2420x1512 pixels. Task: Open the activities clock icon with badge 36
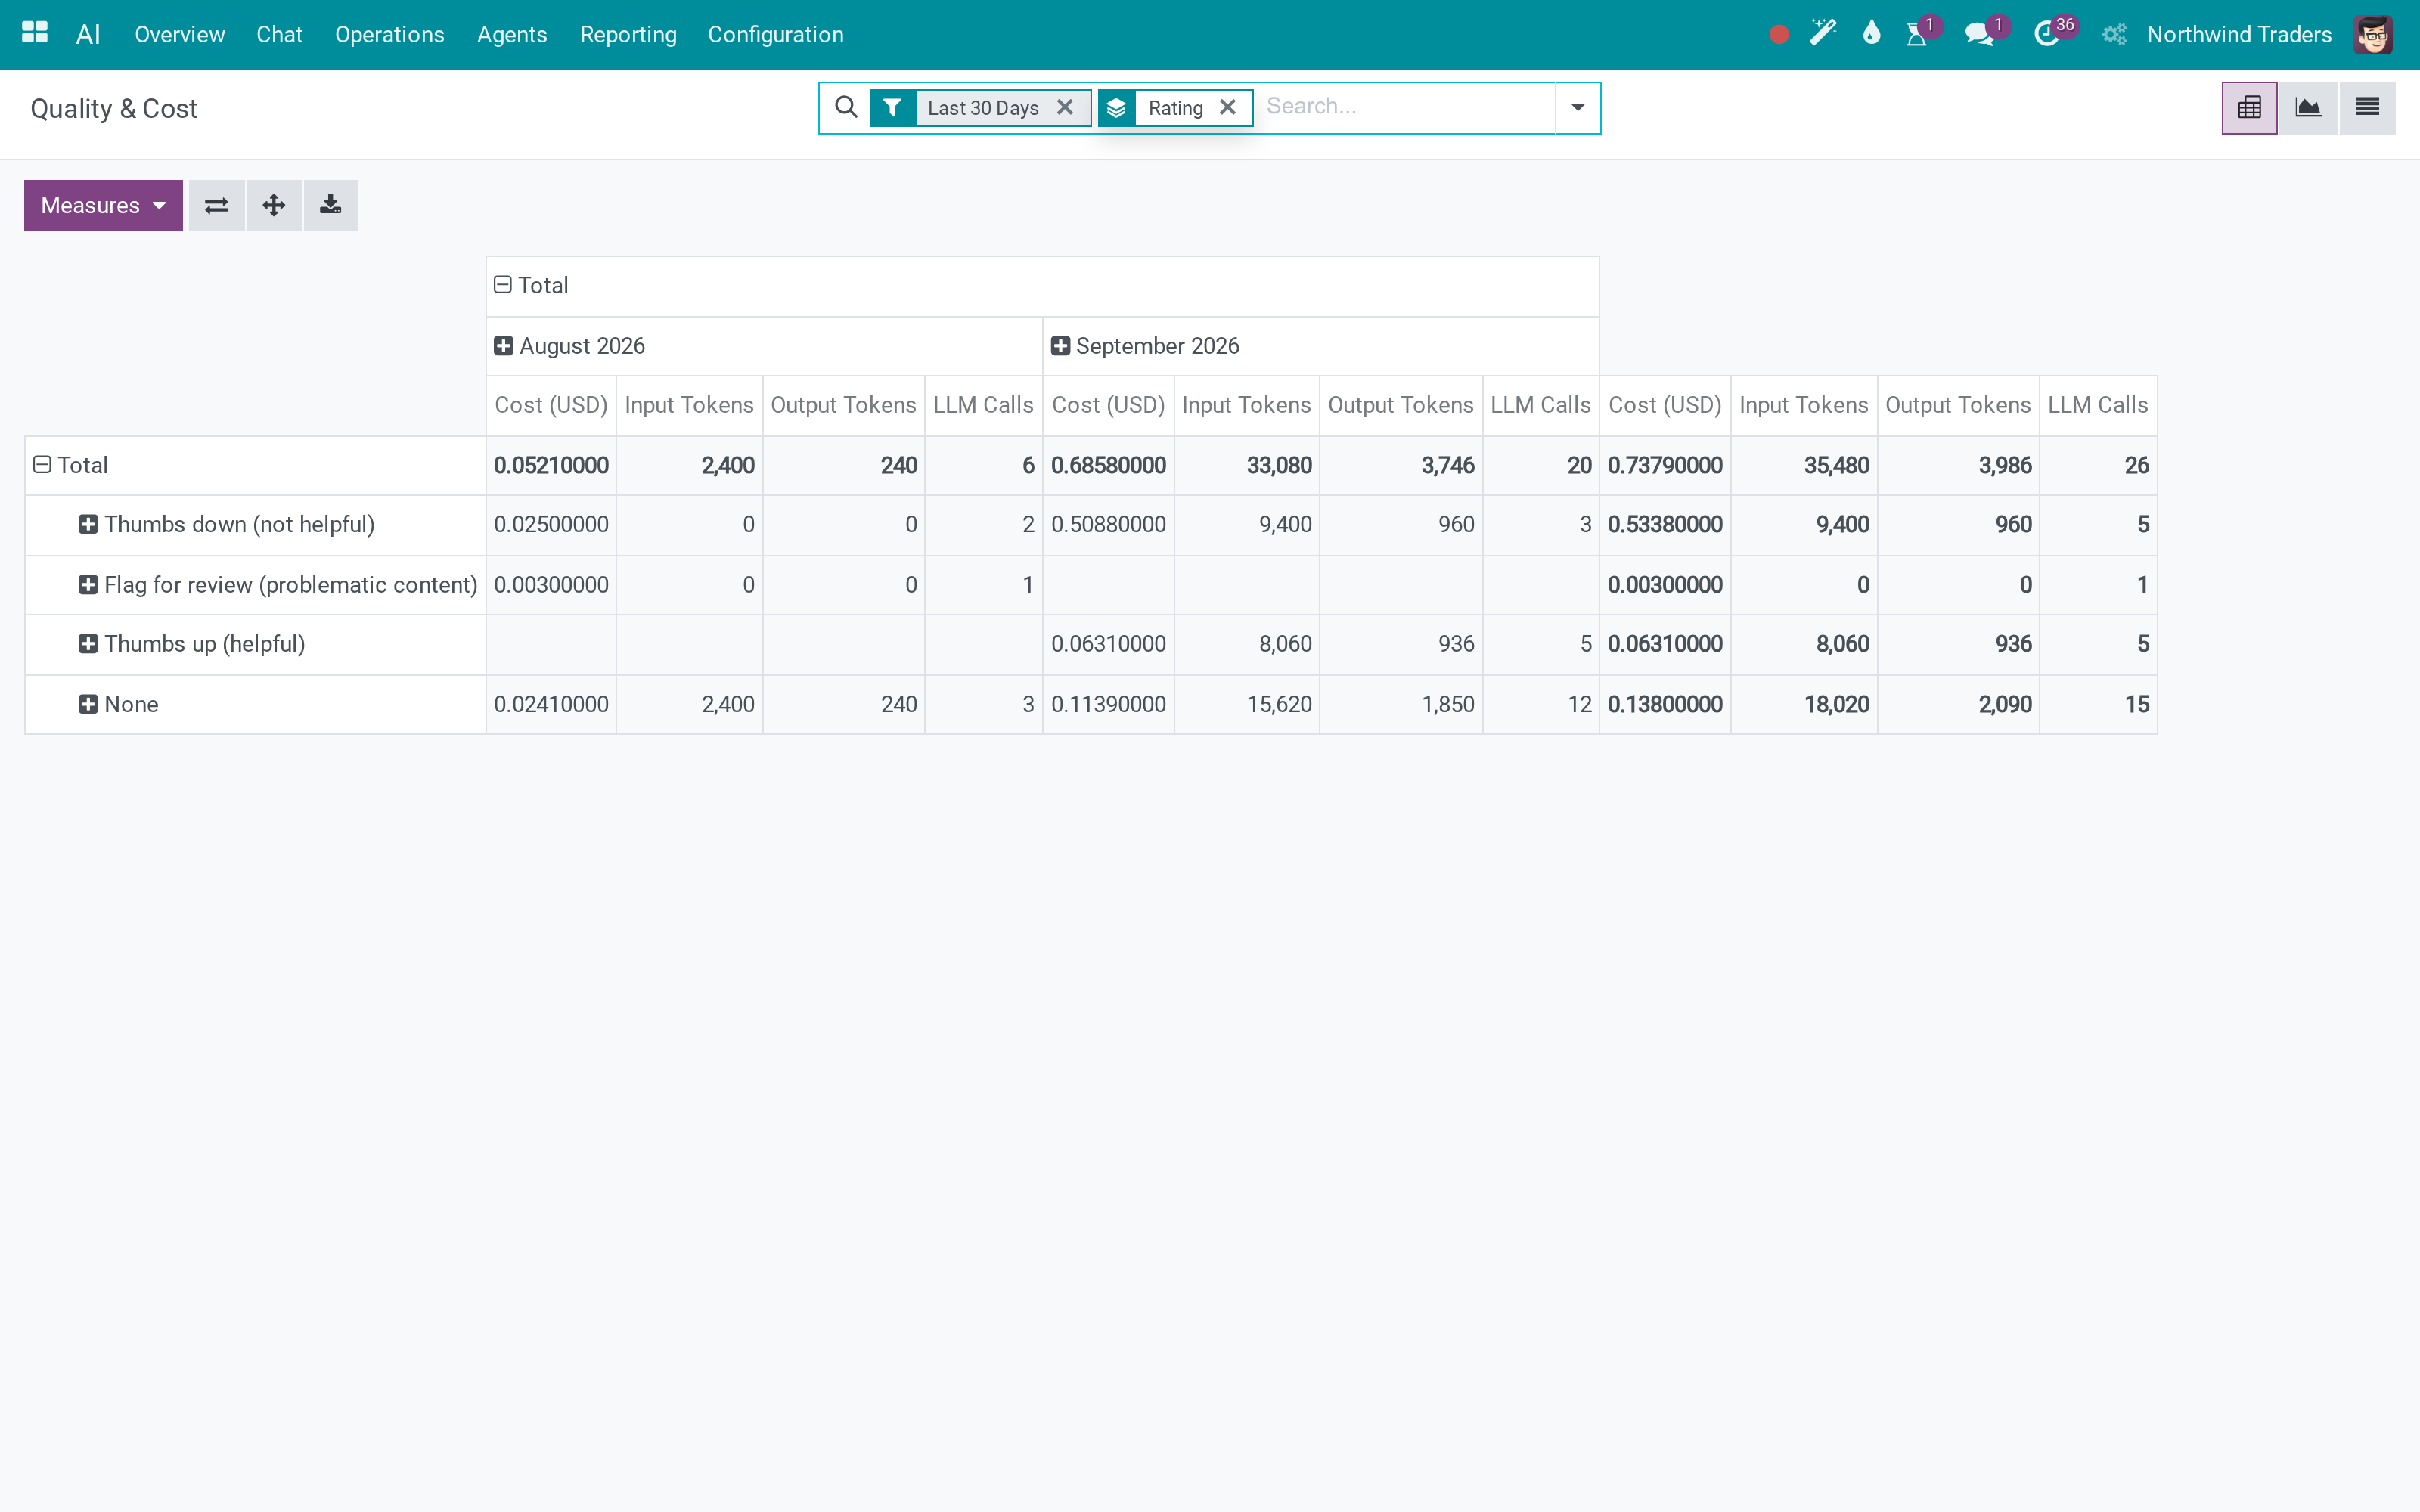(x=2046, y=34)
